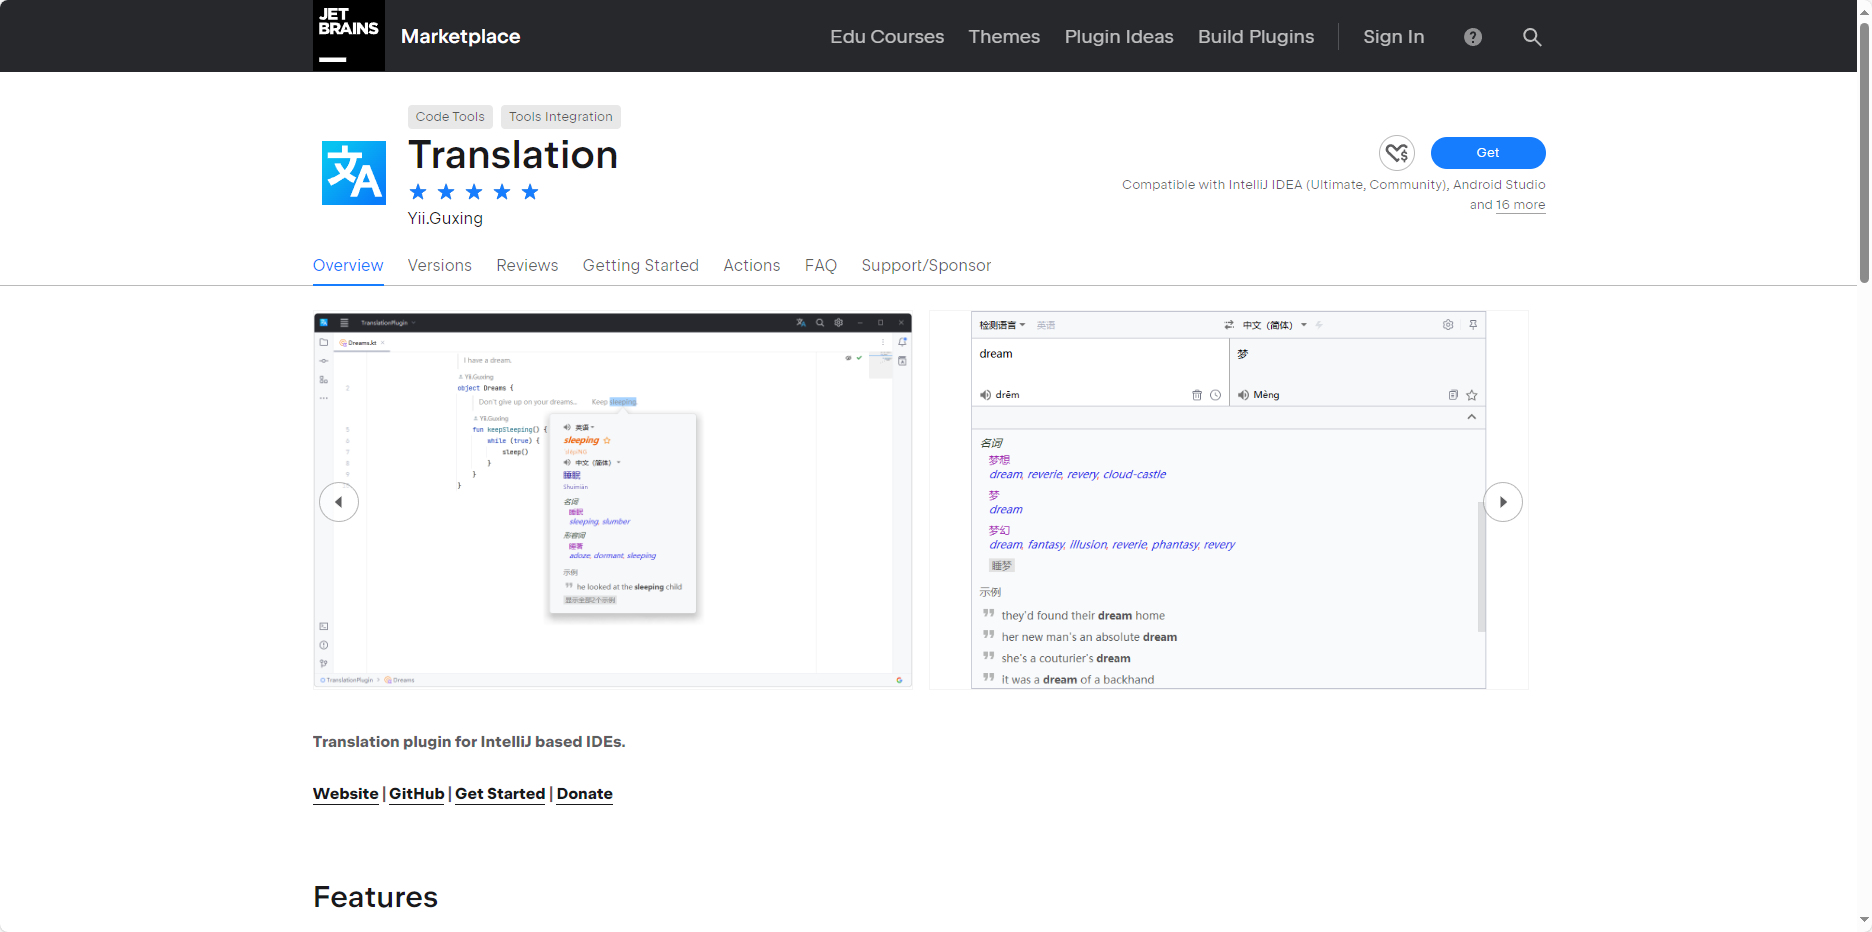Open Build Plugins page
Screen dimensions: 1872x932
pyautogui.click(x=1256, y=37)
